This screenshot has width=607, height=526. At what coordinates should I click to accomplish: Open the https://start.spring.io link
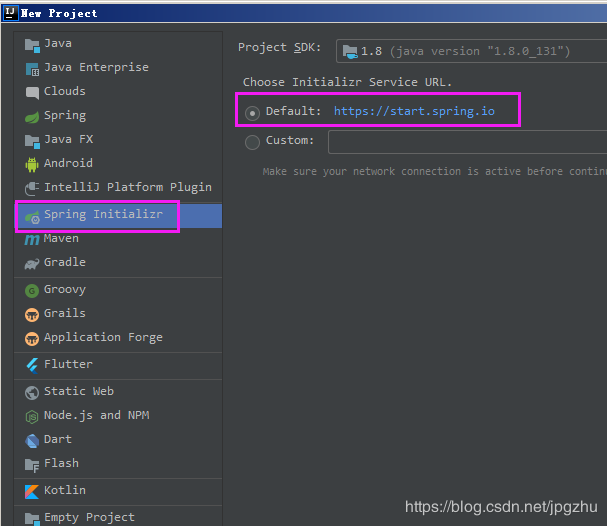(414, 111)
